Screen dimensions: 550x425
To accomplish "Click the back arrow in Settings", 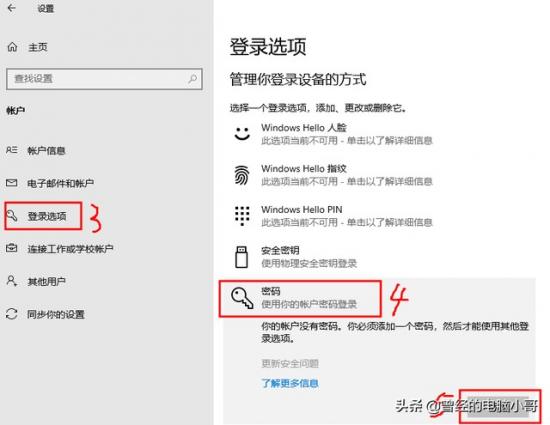I will coord(12,8).
